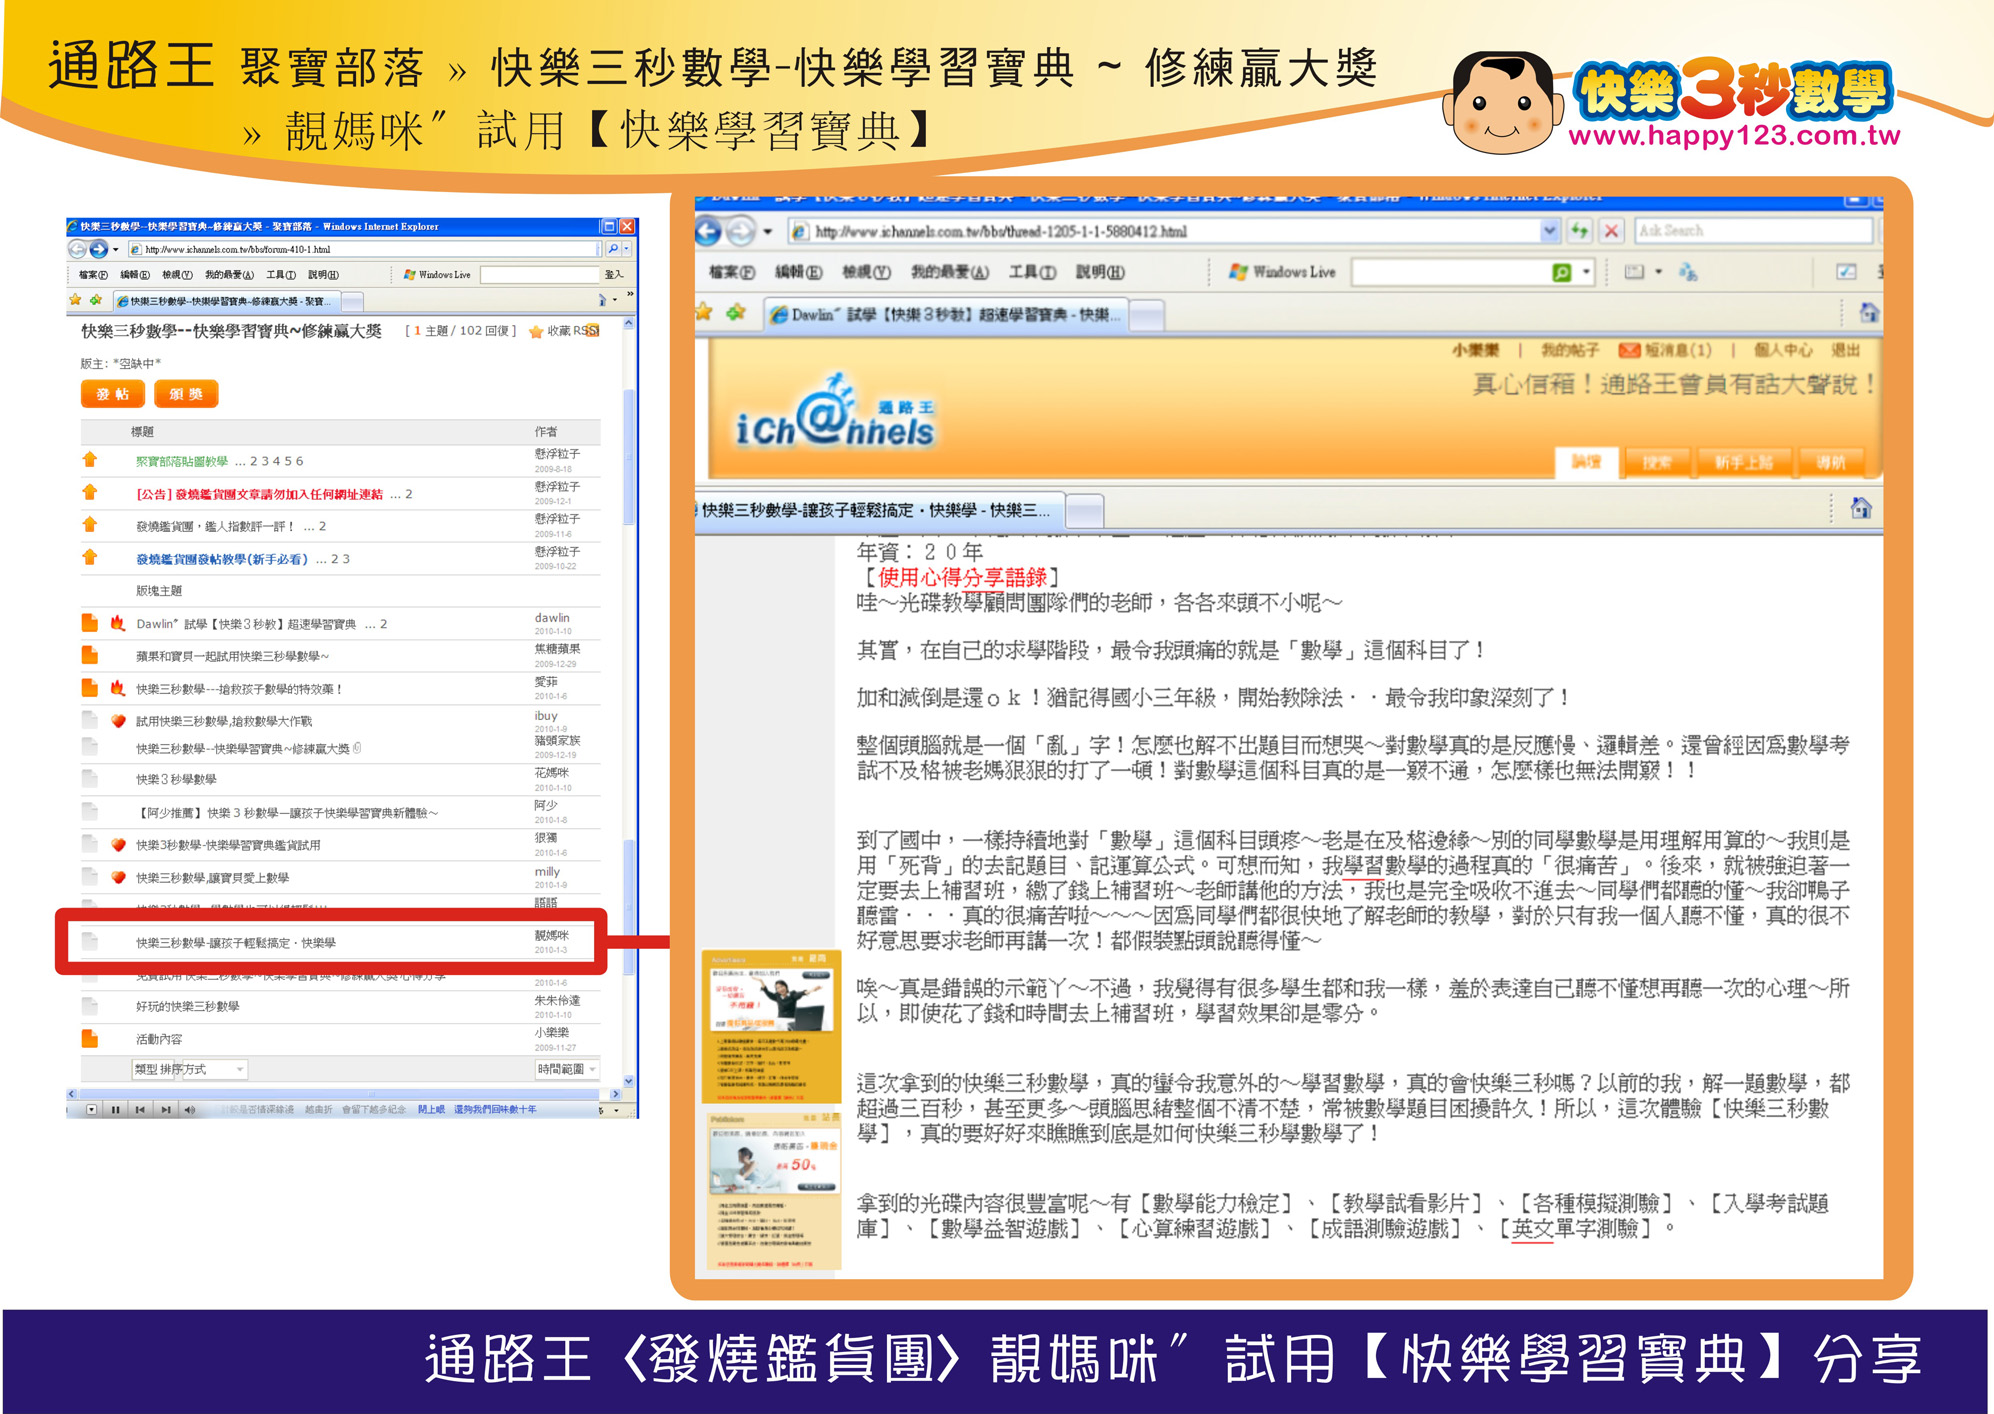
Task: Click favorites star icon in right browser
Action: click(x=705, y=313)
